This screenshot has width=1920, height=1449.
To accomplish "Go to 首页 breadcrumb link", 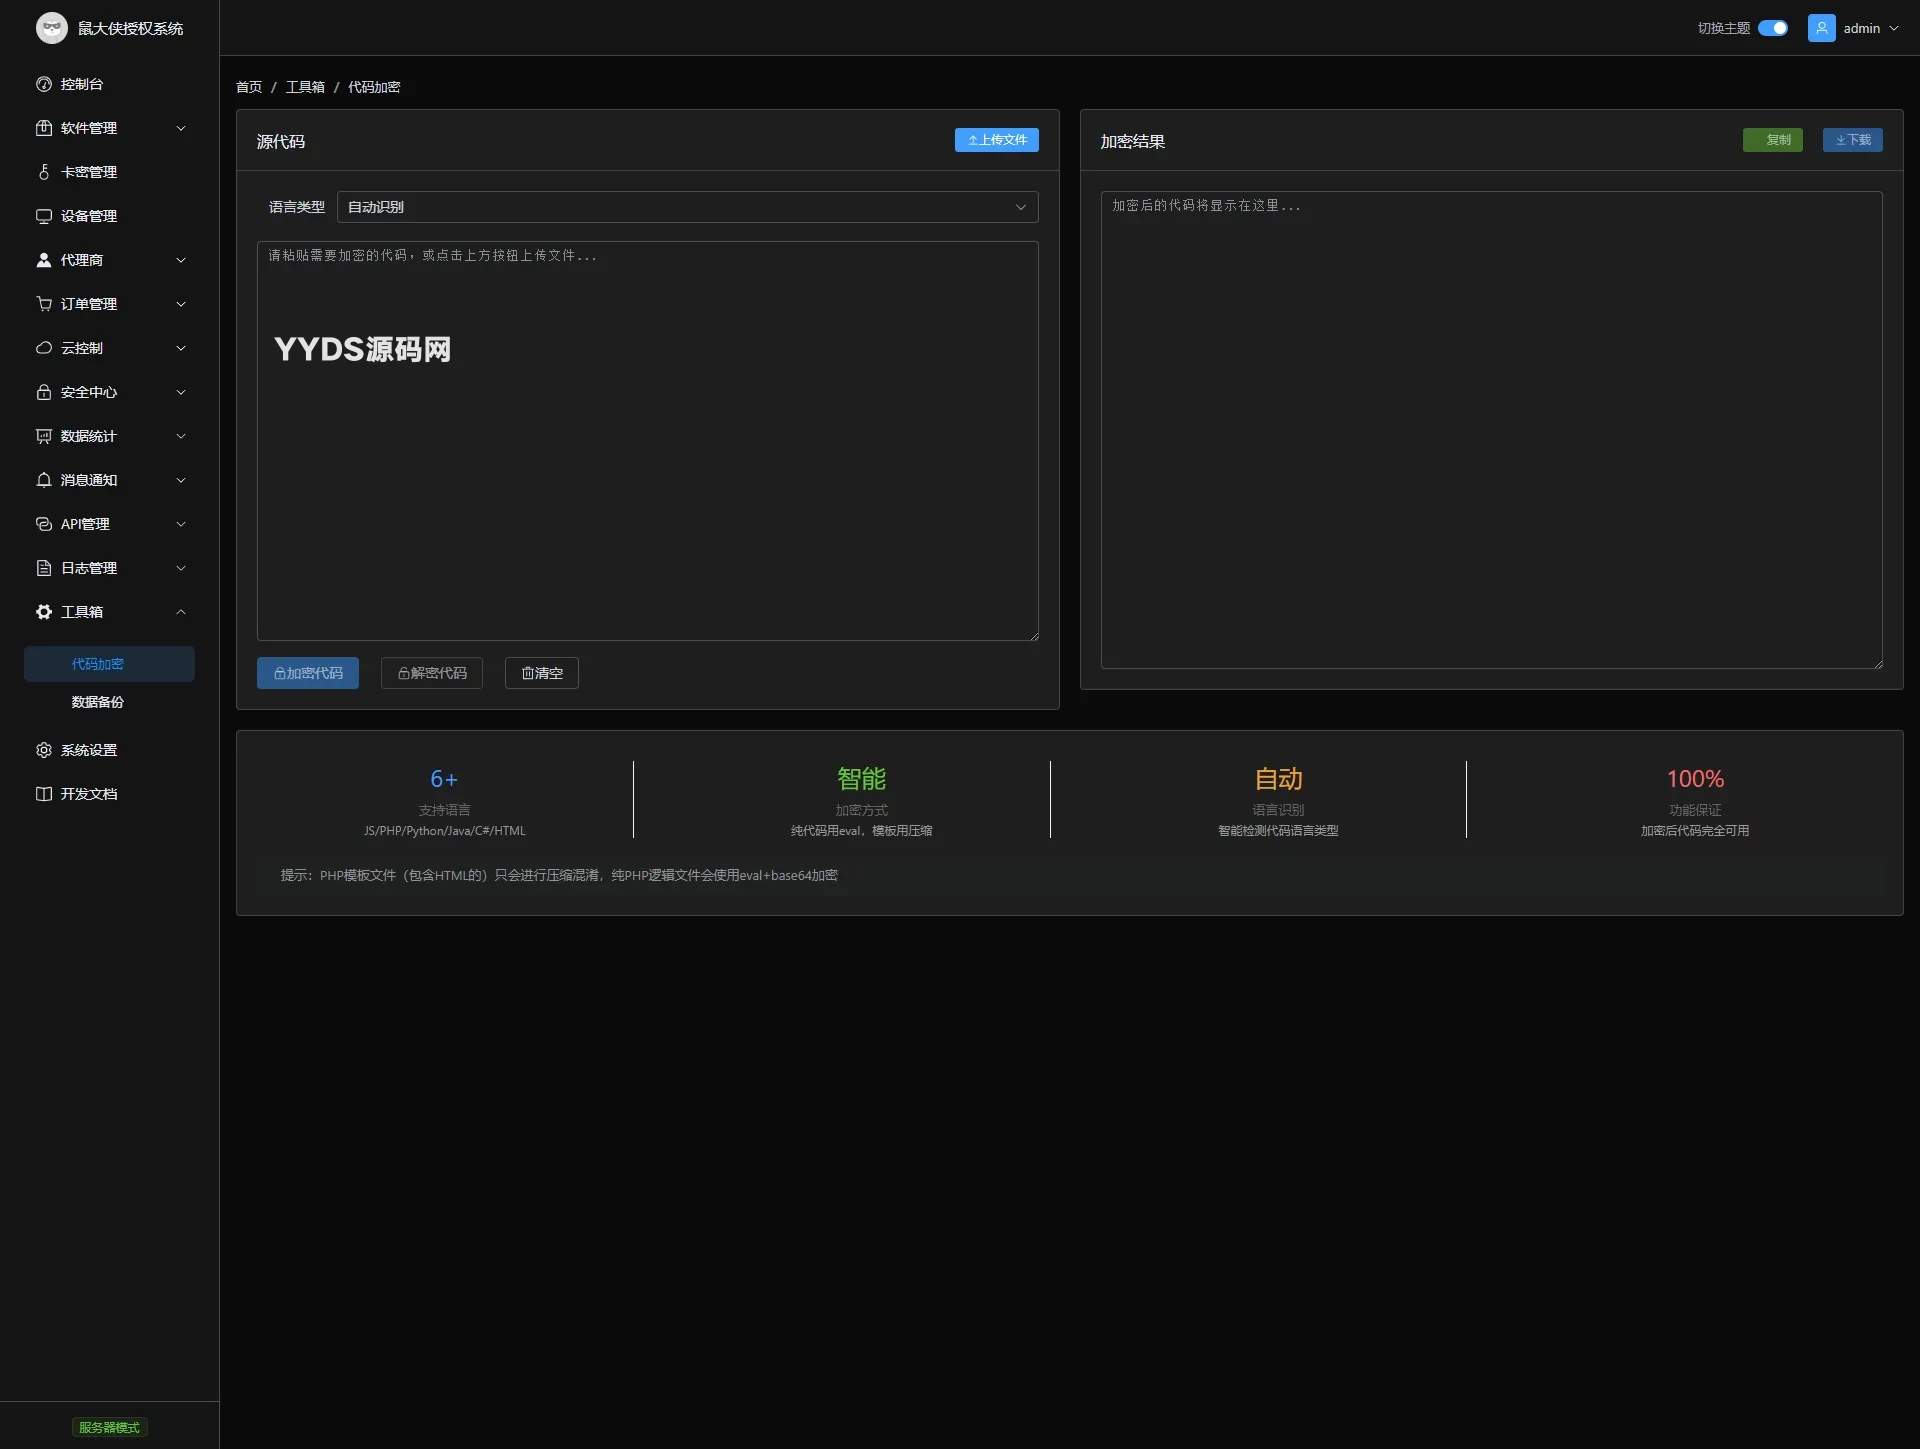I will click(x=249, y=87).
